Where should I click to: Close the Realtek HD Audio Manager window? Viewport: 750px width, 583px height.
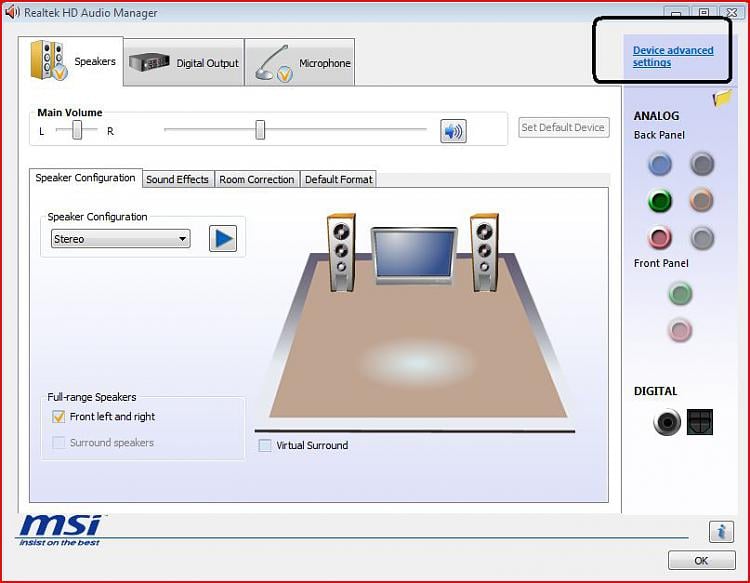[732, 11]
